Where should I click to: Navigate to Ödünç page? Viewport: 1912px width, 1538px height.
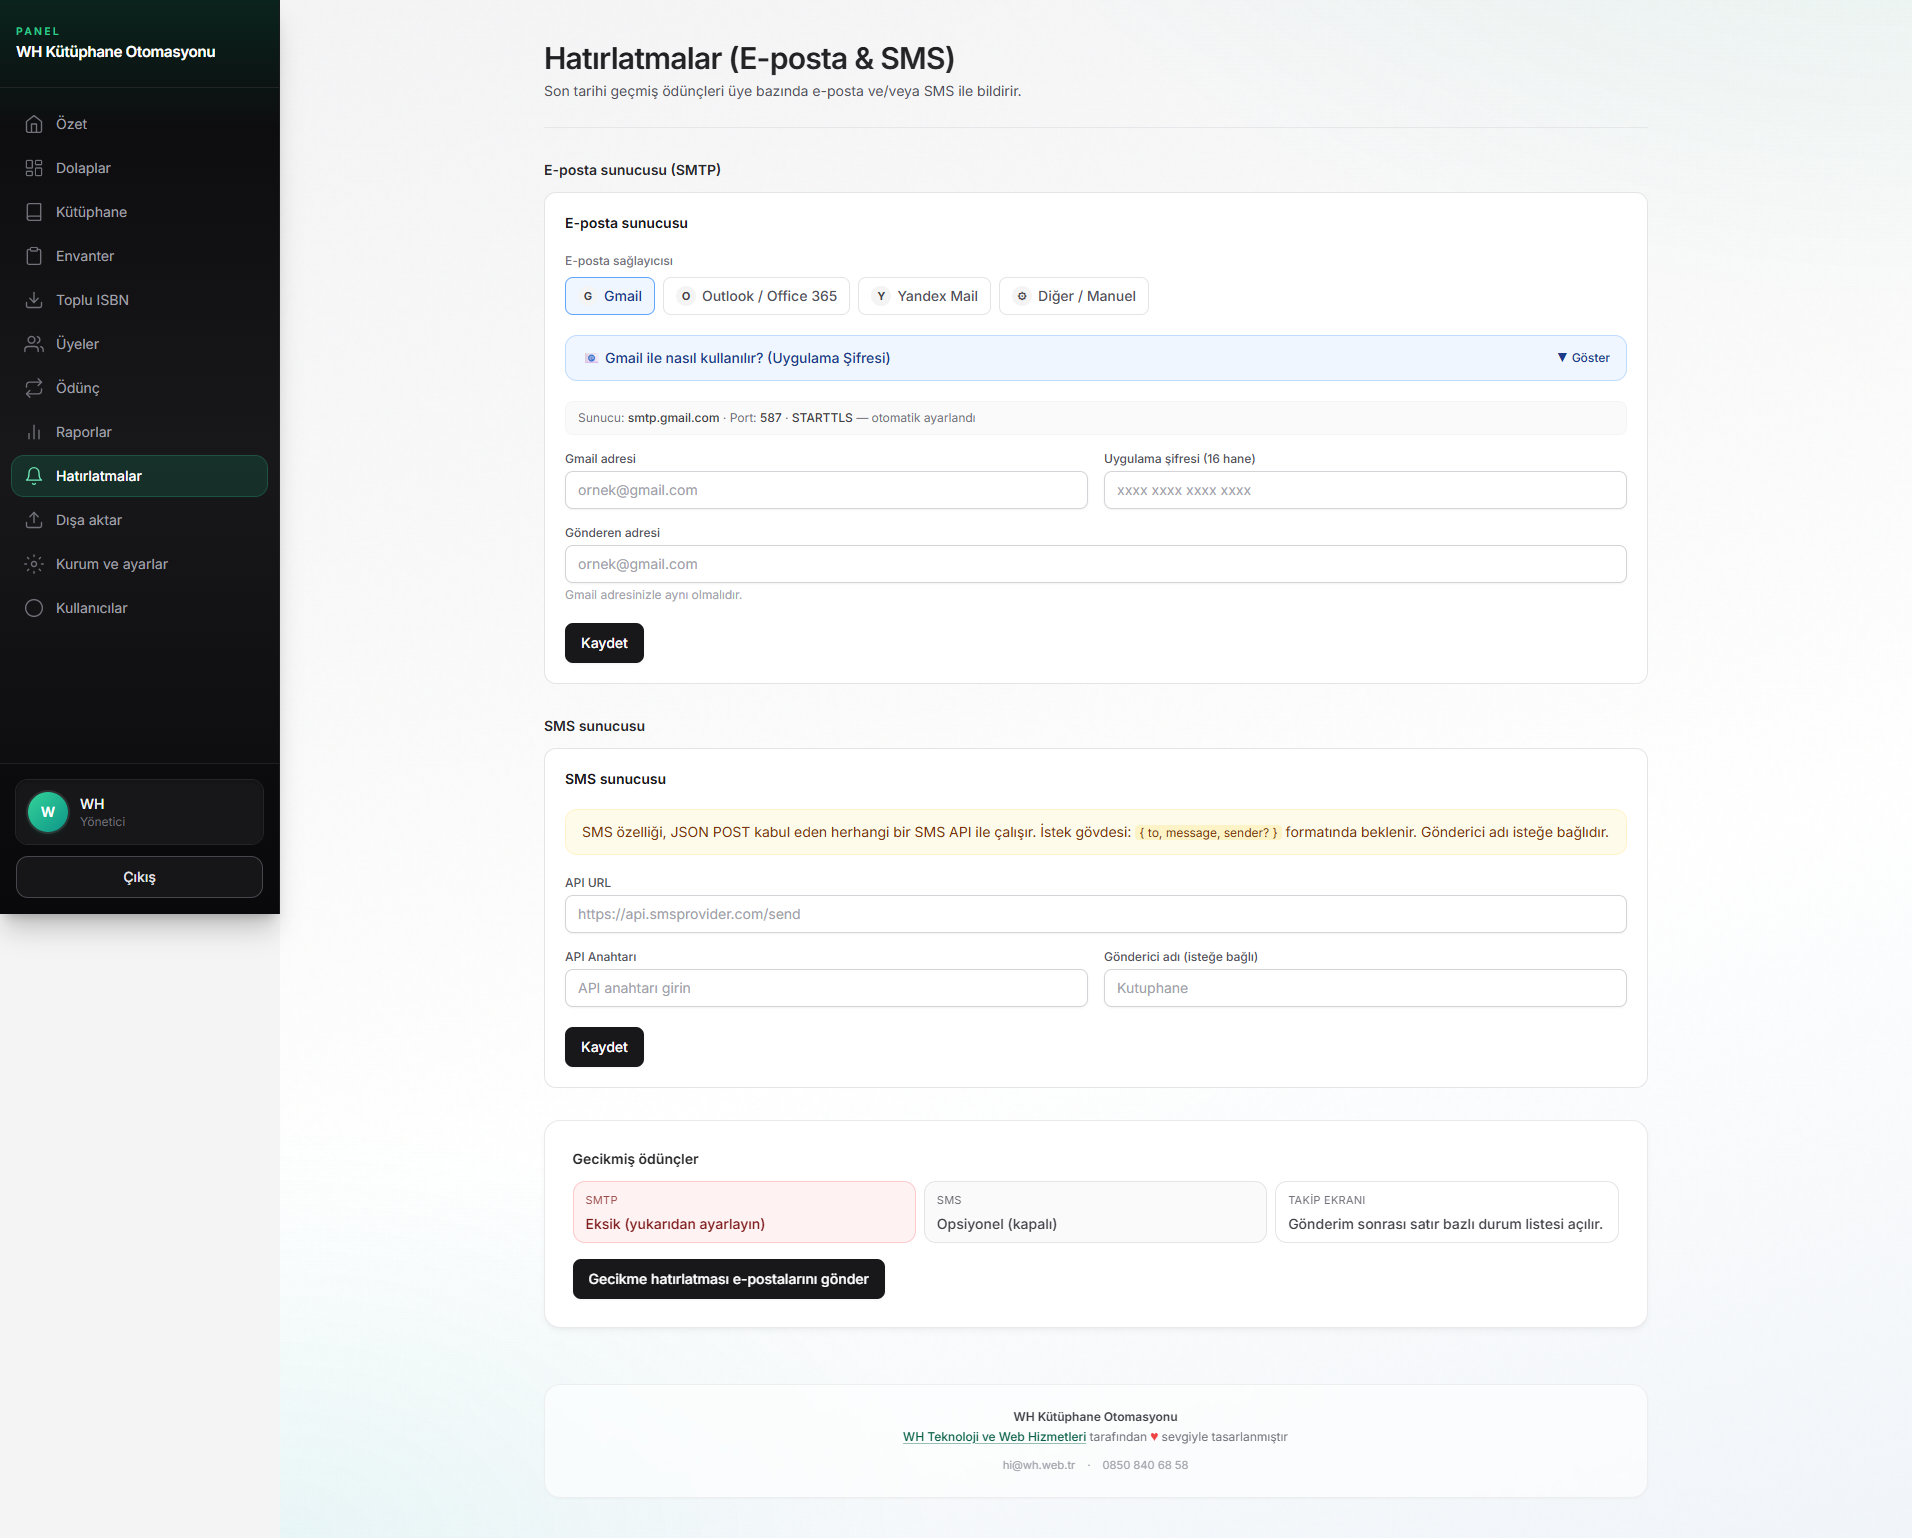point(139,388)
